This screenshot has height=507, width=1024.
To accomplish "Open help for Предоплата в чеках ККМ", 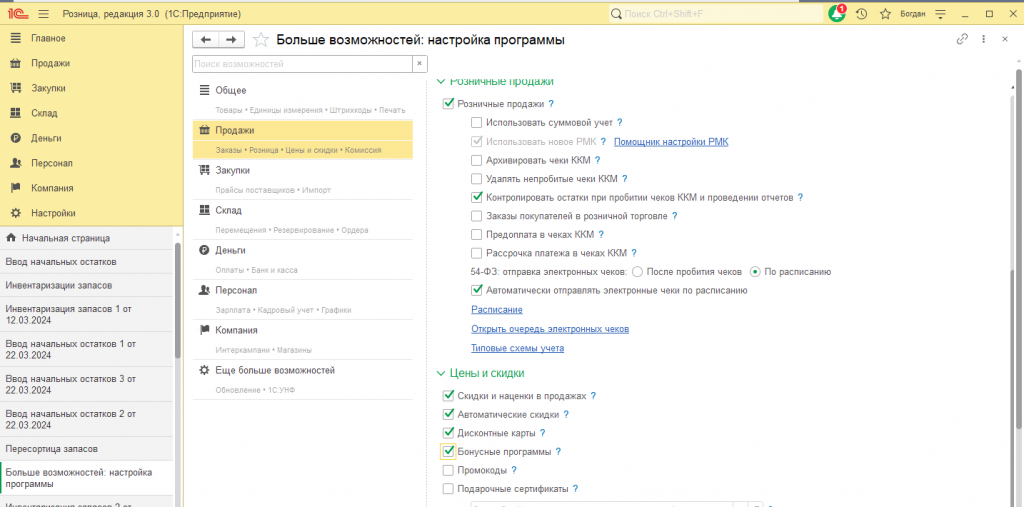I will point(601,235).
